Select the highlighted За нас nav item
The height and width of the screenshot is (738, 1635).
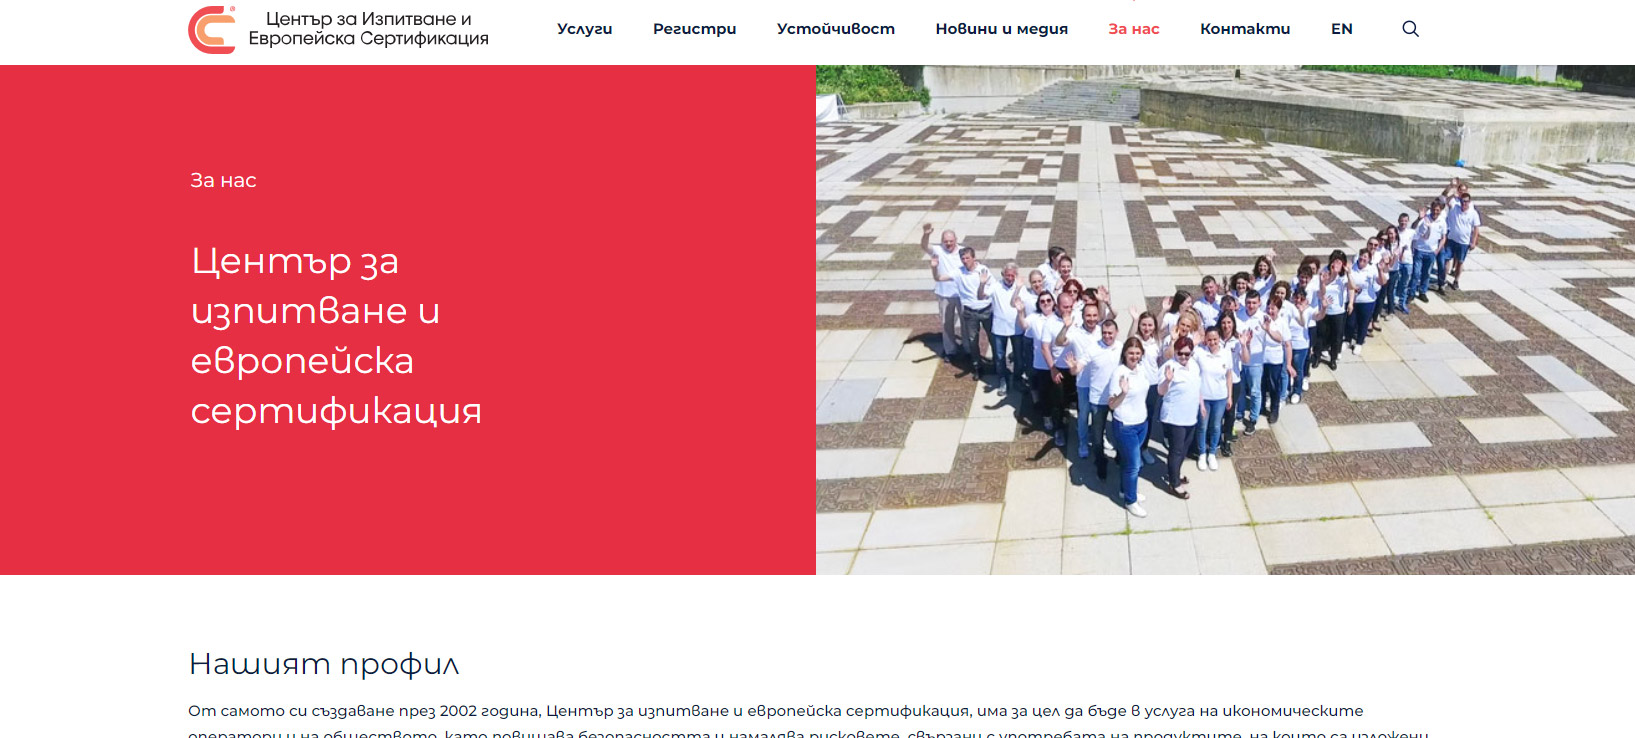(1134, 29)
